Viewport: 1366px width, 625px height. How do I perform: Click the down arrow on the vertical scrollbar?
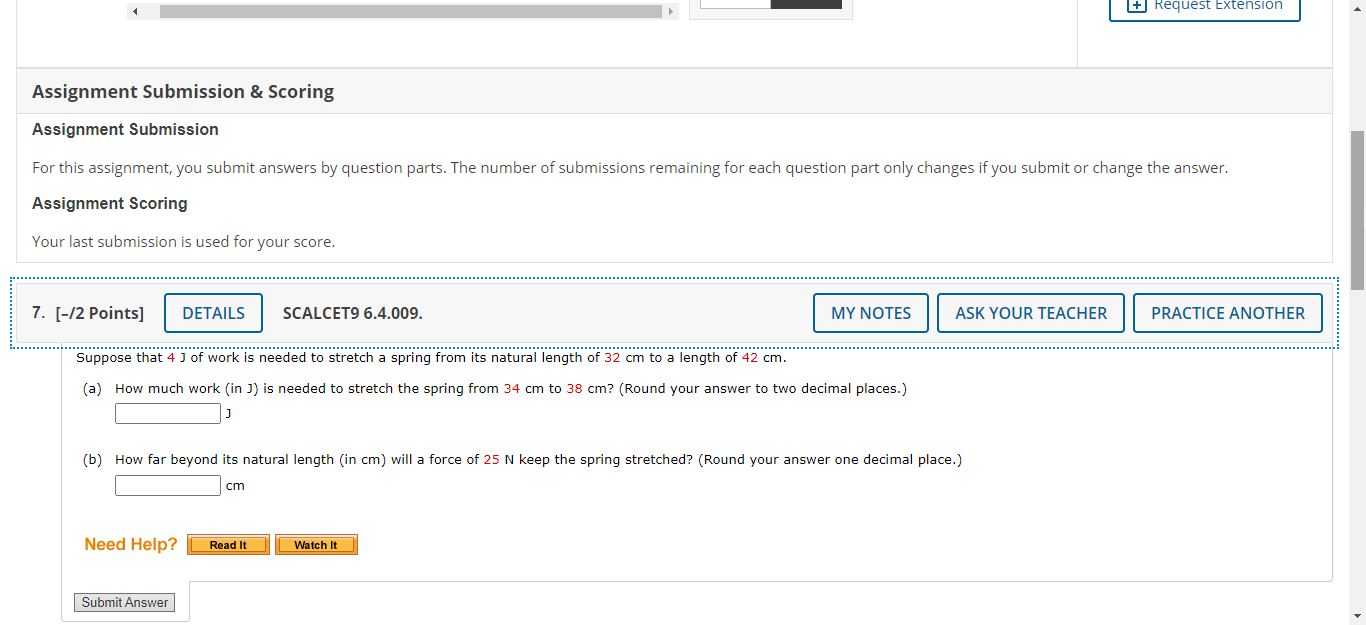[x=1358, y=618]
